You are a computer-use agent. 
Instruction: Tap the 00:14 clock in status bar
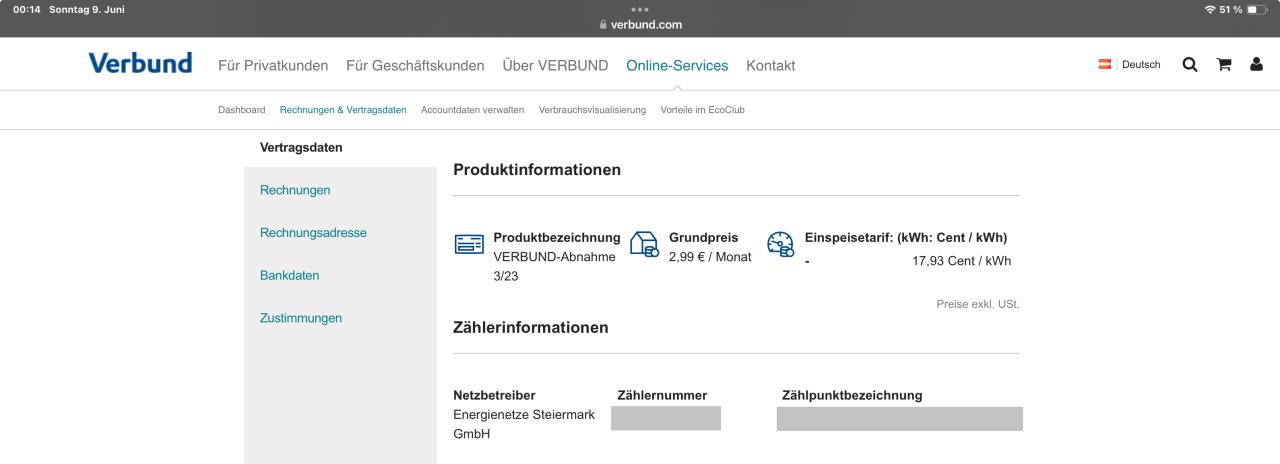(25, 10)
